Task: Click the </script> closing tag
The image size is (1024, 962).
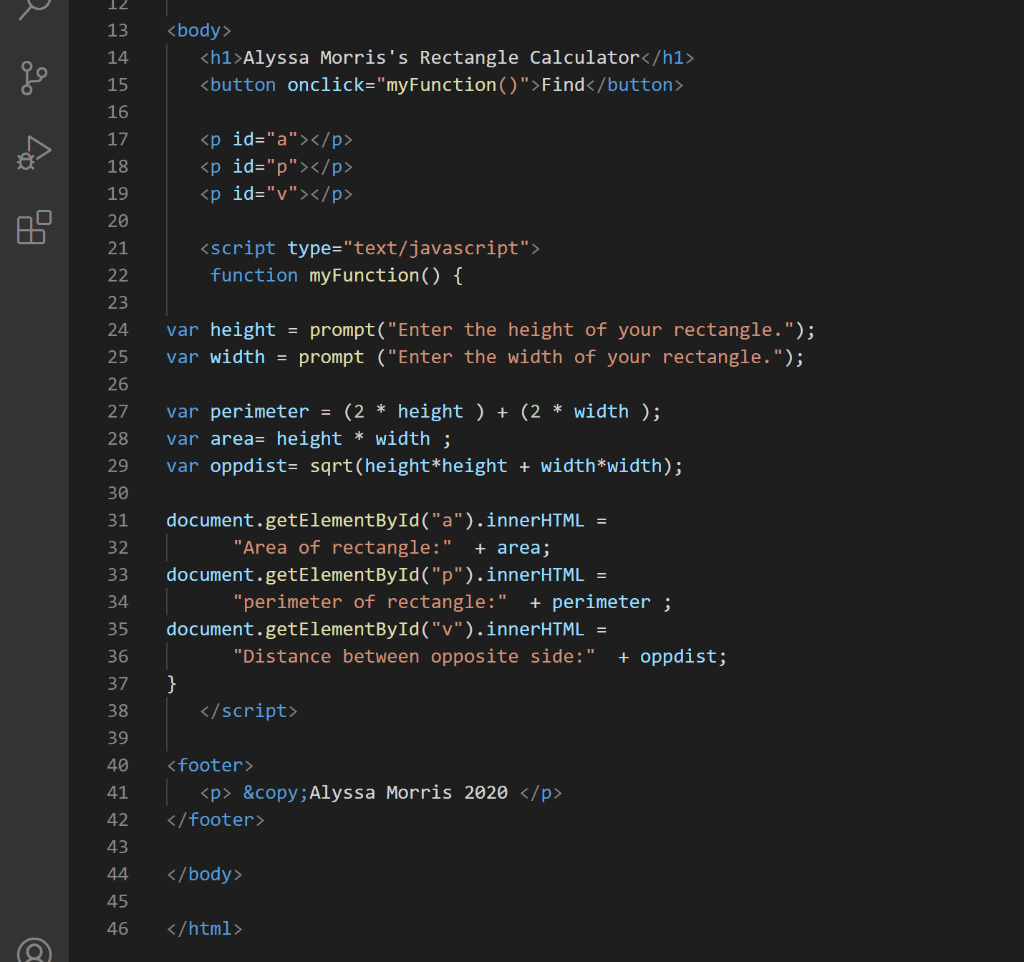Action: tap(249, 711)
